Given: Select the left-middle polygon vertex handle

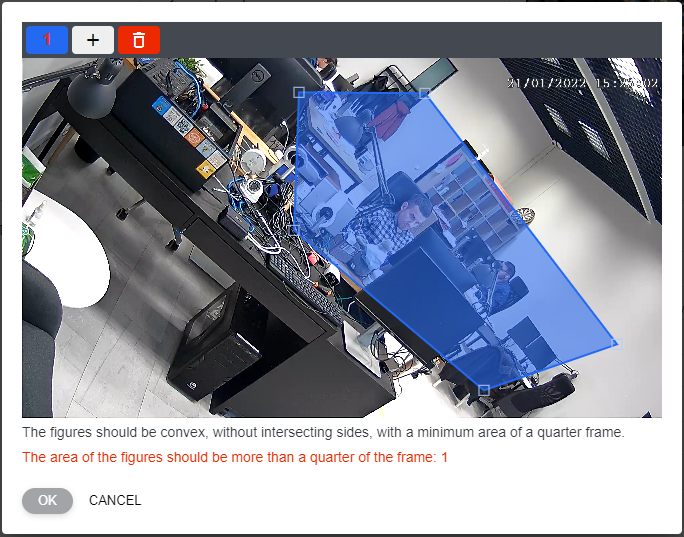Looking at the screenshot, I should point(295,230).
